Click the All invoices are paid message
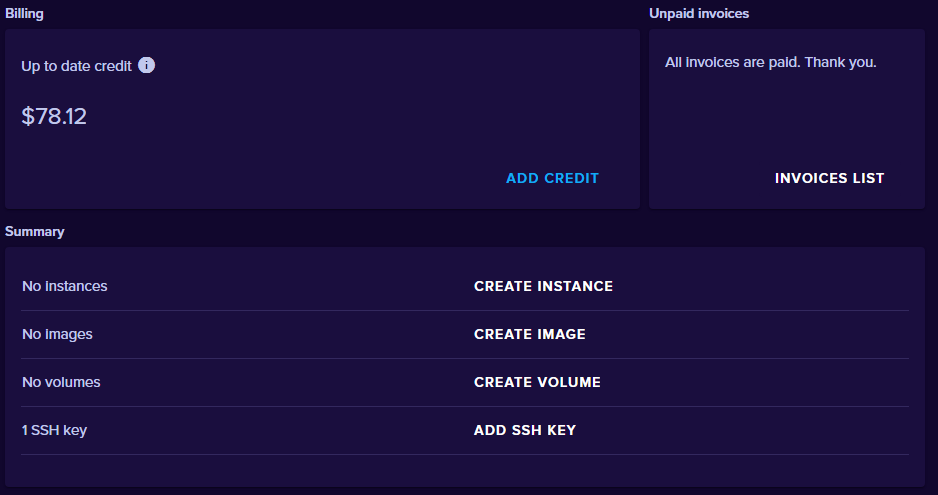The width and height of the screenshot is (938, 495). point(770,62)
